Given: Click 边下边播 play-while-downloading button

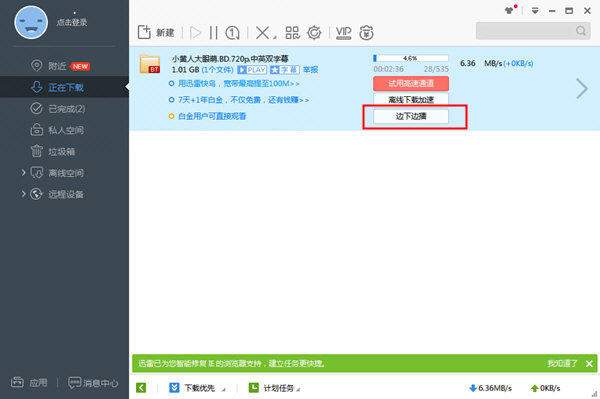Looking at the screenshot, I should [x=411, y=116].
